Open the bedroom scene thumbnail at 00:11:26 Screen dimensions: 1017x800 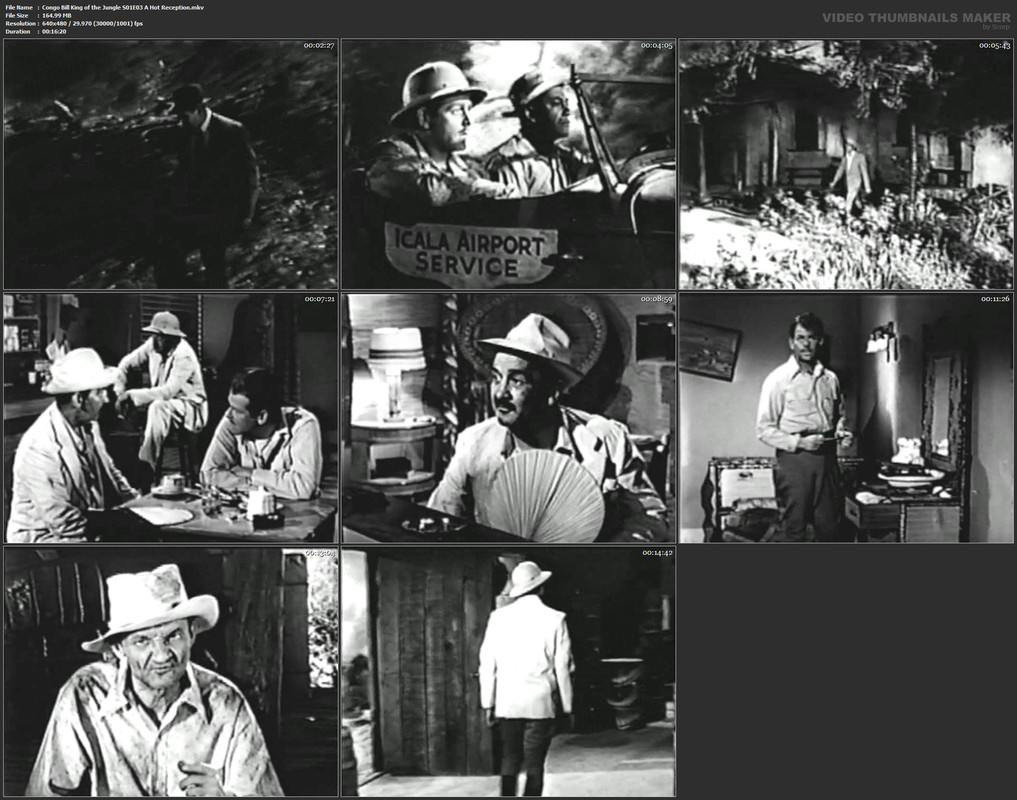(846, 418)
